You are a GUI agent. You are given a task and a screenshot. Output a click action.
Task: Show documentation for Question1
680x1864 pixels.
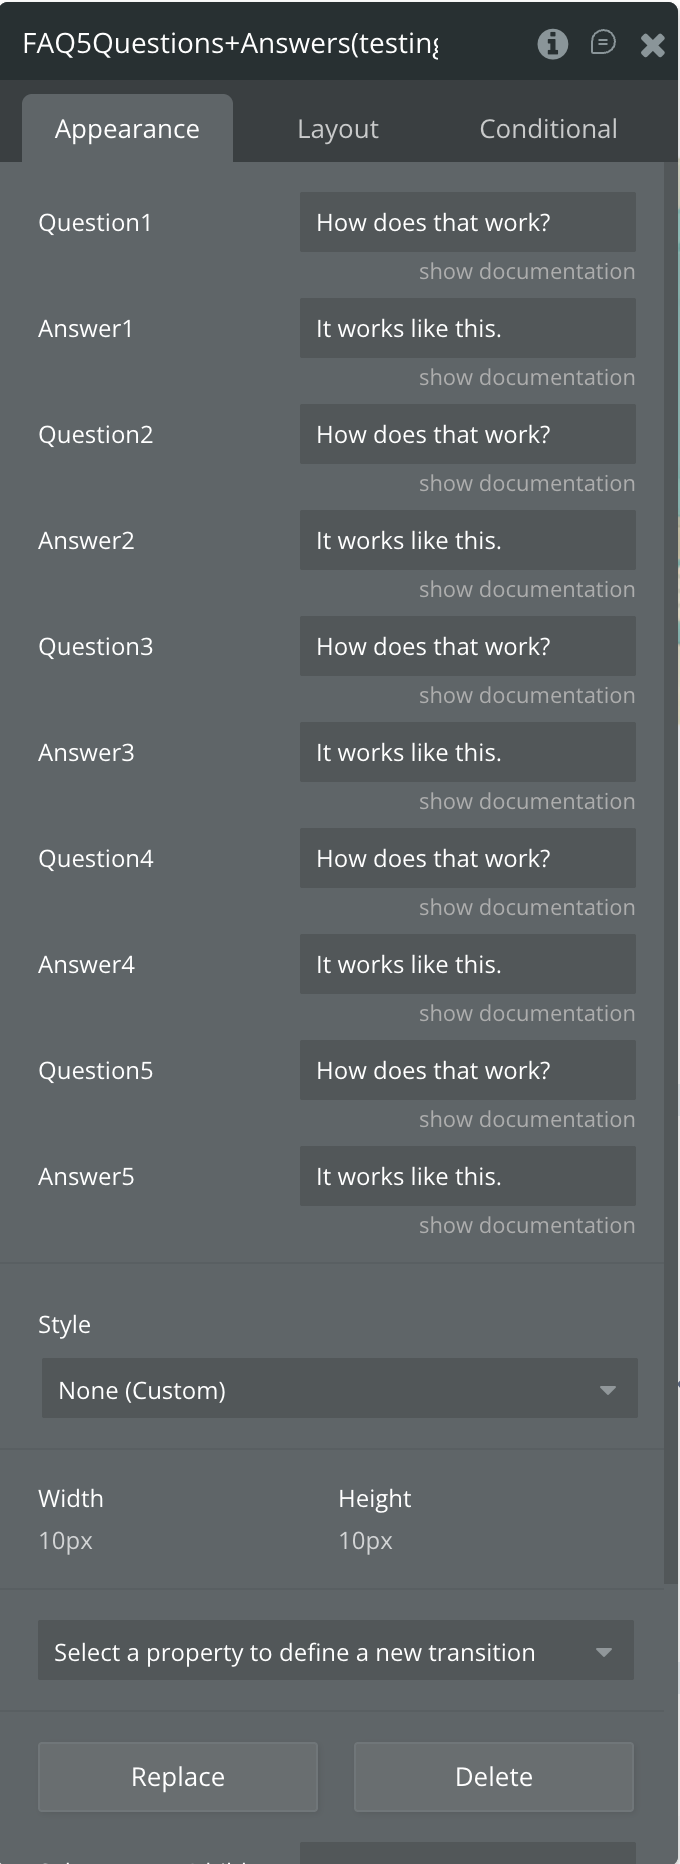tap(526, 272)
